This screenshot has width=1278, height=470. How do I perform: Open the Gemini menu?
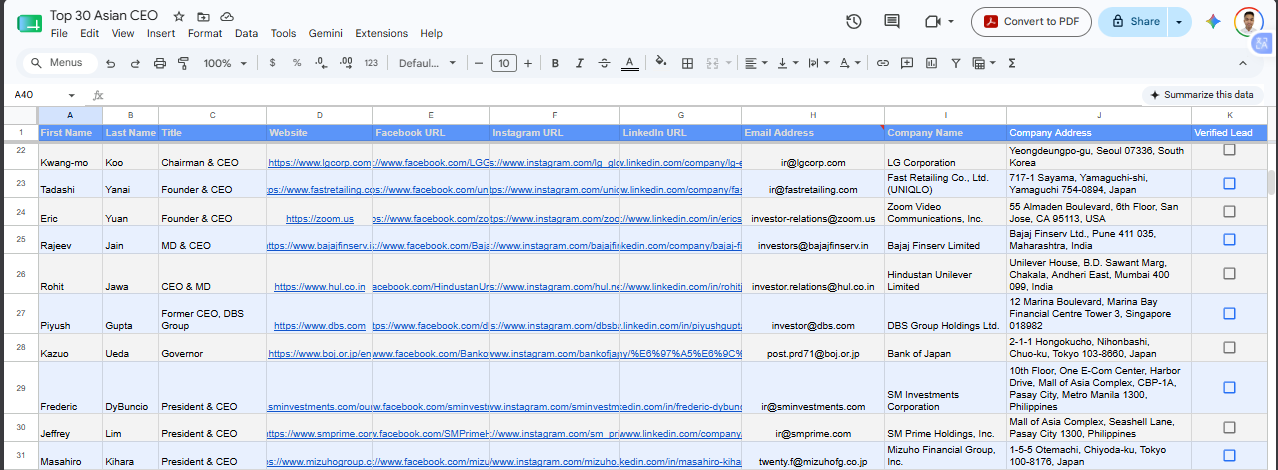[327, 33]
